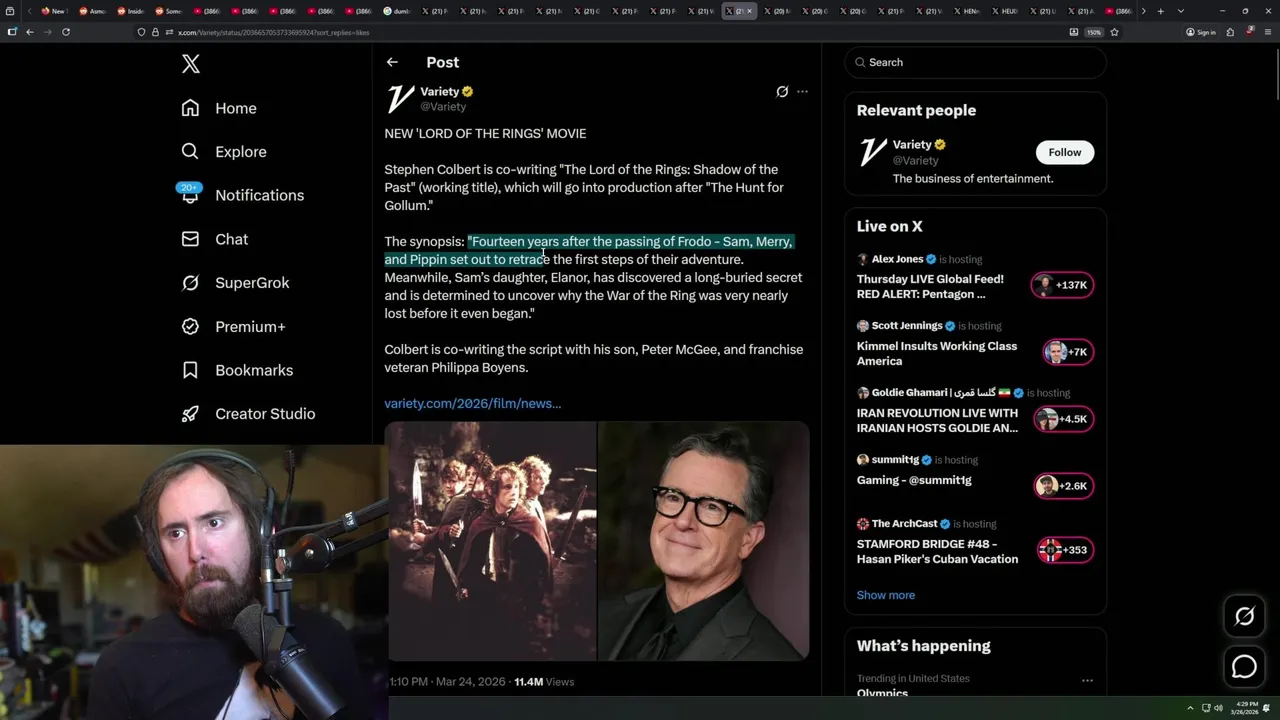Image resolution: width=1280 pixels, height=720 pixels.
Task: Open the hobbits movie still thumbnail
Action: pos(491,541)
